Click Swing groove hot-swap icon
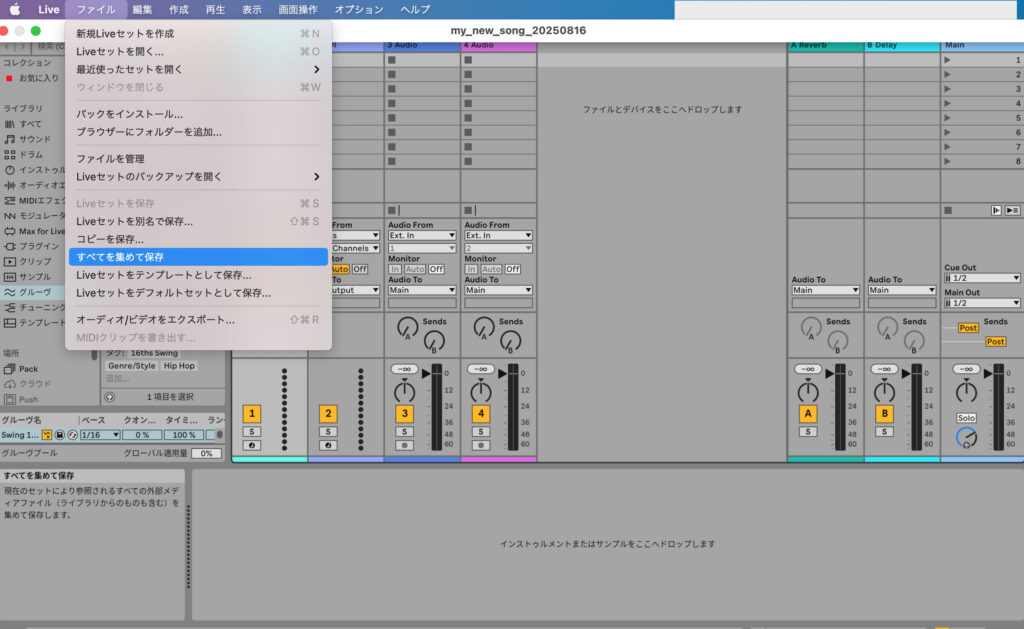 46,435
